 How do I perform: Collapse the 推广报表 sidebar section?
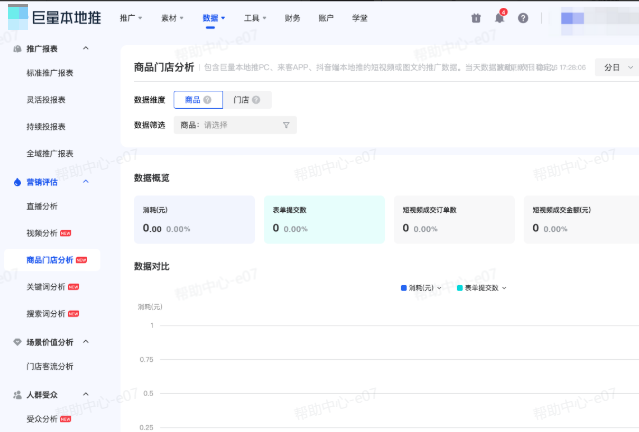click(86, 48)
